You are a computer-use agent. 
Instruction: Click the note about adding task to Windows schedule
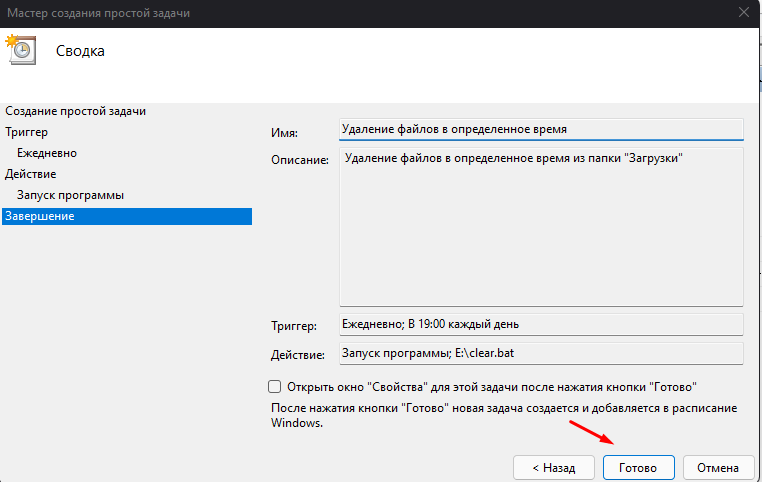coord(504,415)
